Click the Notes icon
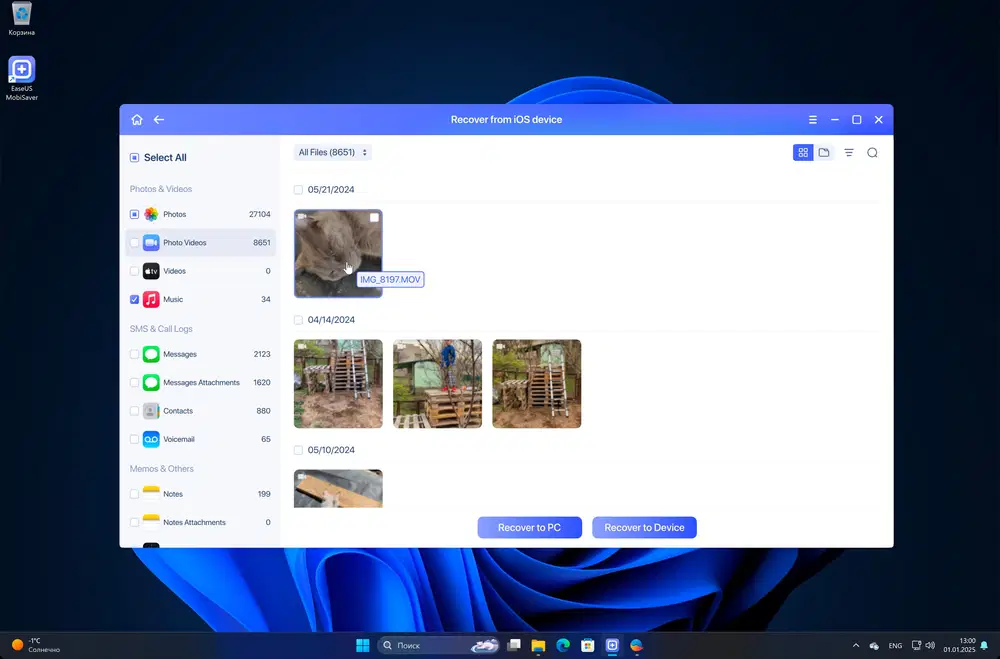Image resolution: width=1000 pixels, height=659 pixels. pos(151,494)
